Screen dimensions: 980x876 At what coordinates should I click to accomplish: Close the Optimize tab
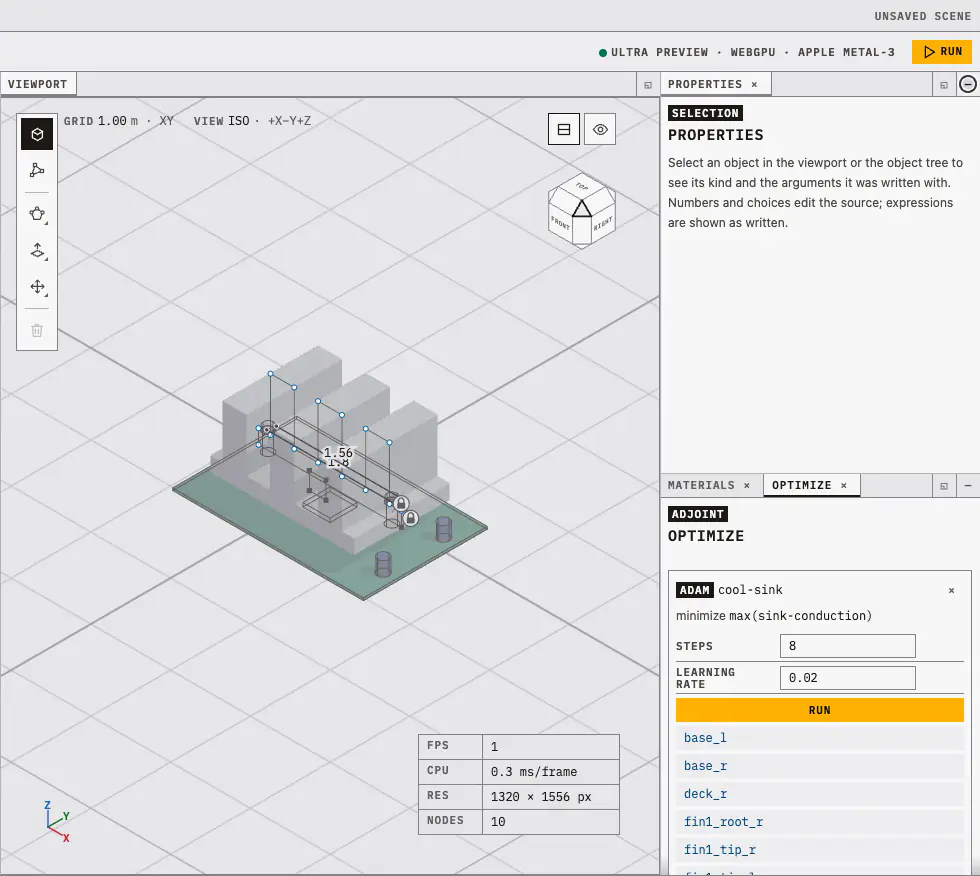pos(844,485)
